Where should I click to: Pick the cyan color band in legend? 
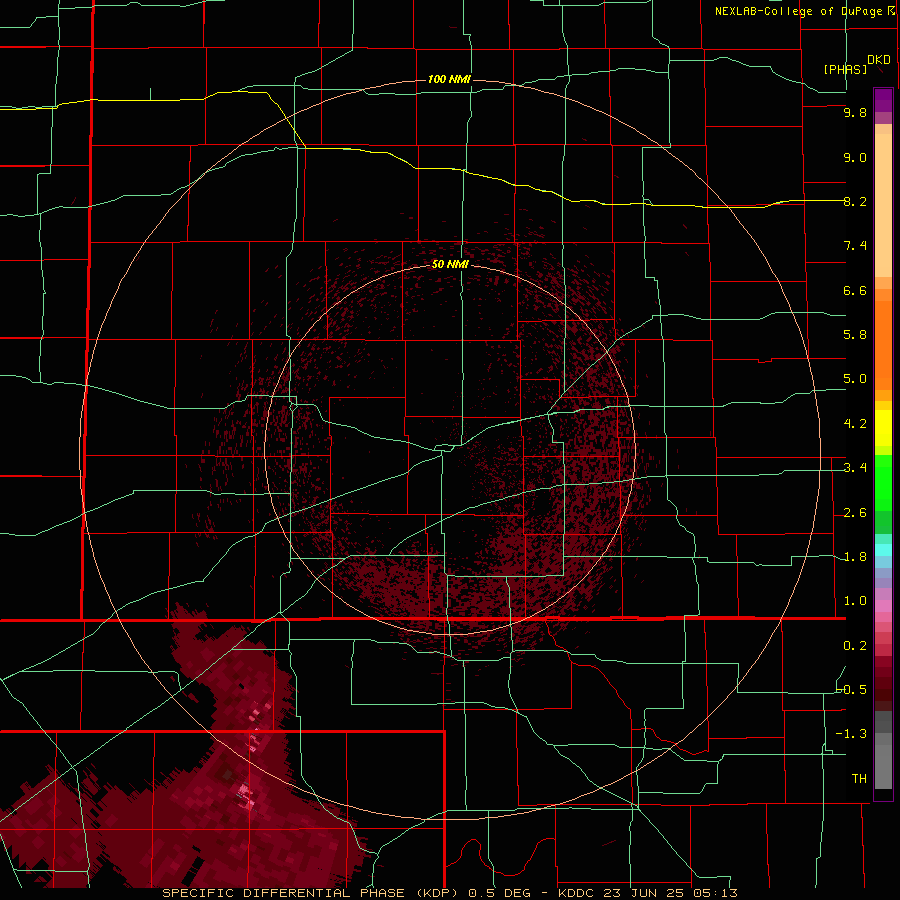883,550
